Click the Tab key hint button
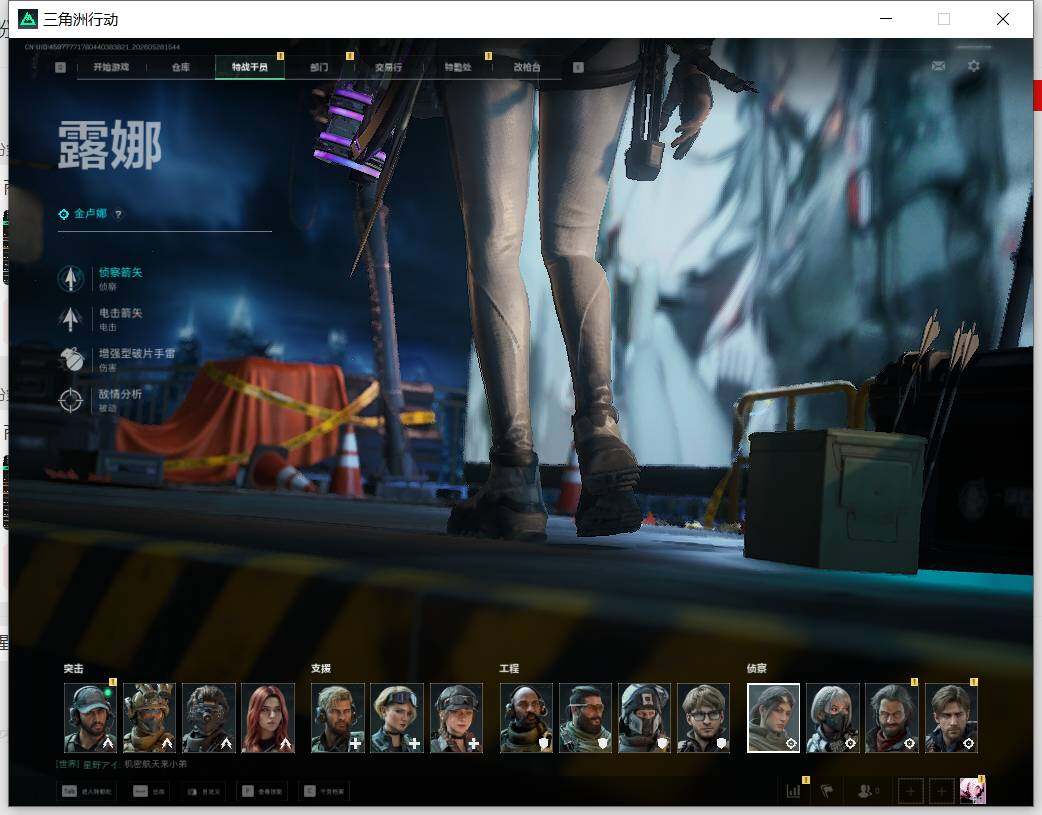The height and width of the screenshot is (815, 1042). pos(86,791)
